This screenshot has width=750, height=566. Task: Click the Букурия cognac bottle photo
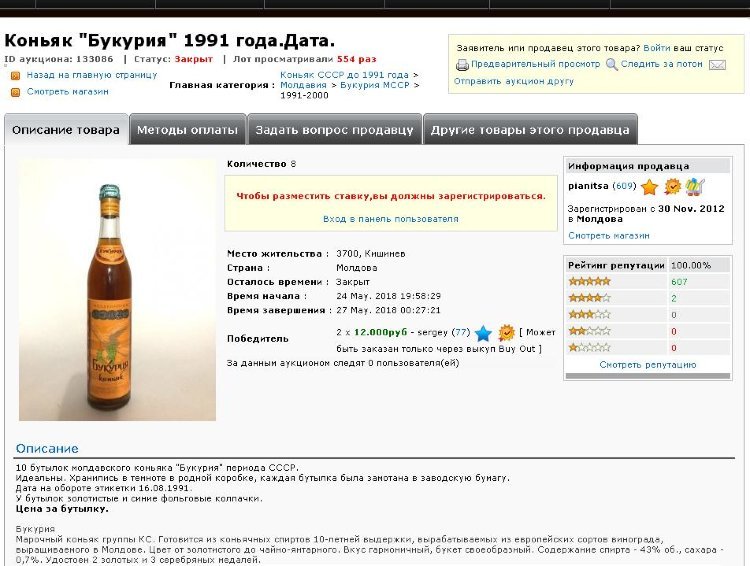coord(117,290)
